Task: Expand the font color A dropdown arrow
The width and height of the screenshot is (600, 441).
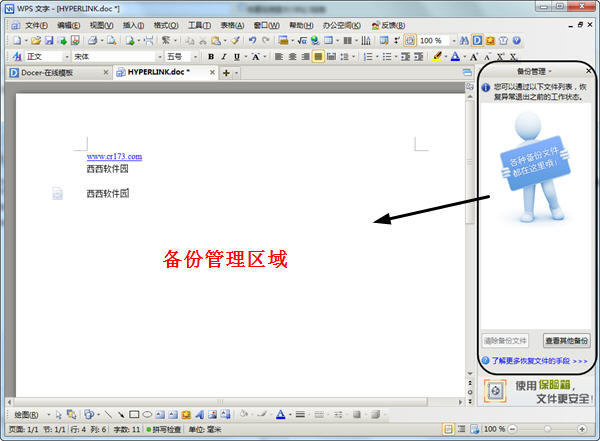Action: (465, 57)
